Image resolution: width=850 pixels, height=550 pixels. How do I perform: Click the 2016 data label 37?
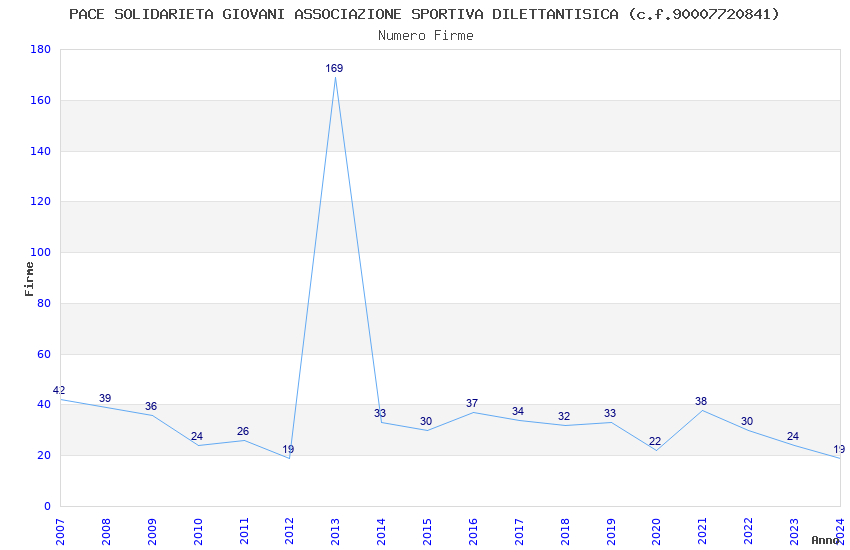[472, 403]
